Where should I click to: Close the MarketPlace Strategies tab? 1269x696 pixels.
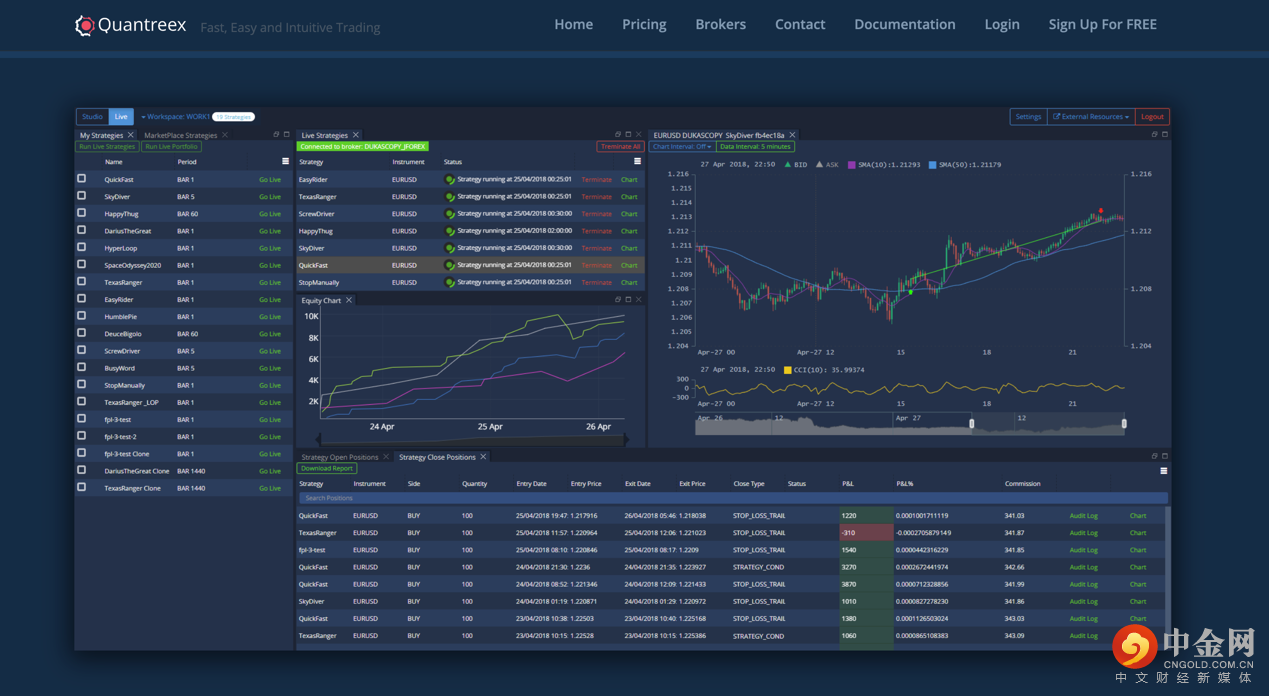(225, 135)
